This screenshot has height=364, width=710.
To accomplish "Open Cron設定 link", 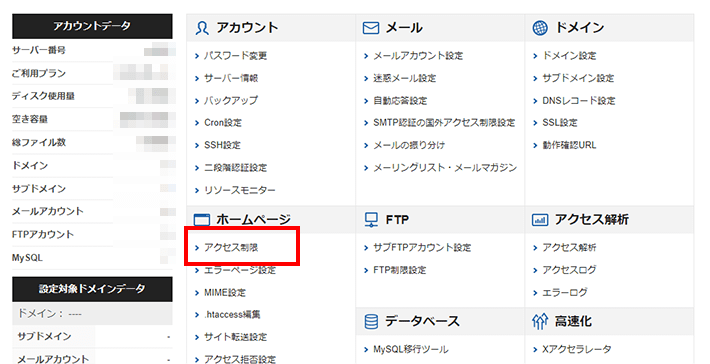I will tap(223, 123).
